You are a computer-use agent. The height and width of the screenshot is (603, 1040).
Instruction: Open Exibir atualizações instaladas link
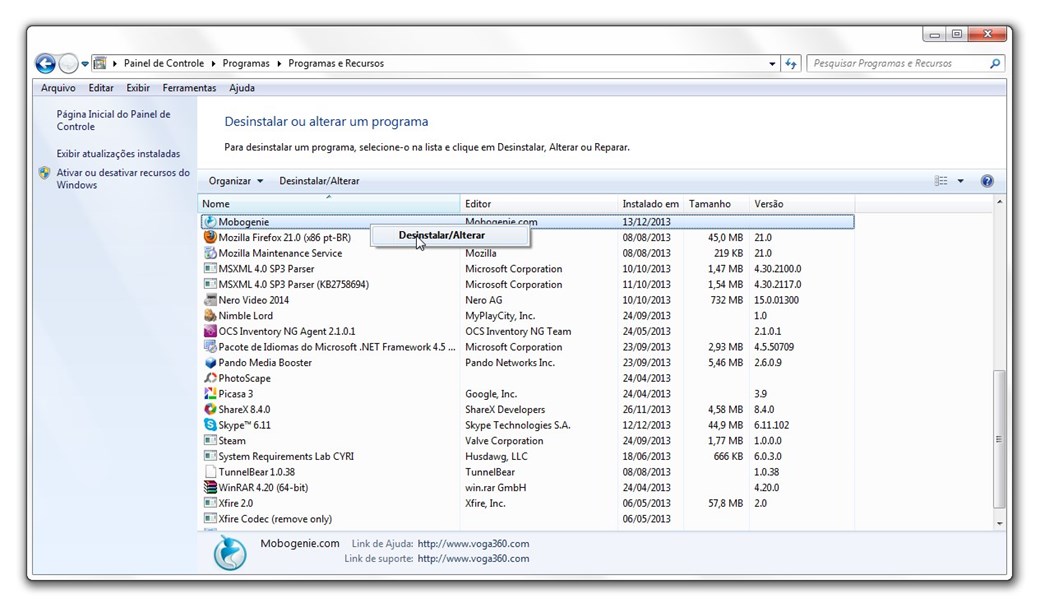[118, 154]
